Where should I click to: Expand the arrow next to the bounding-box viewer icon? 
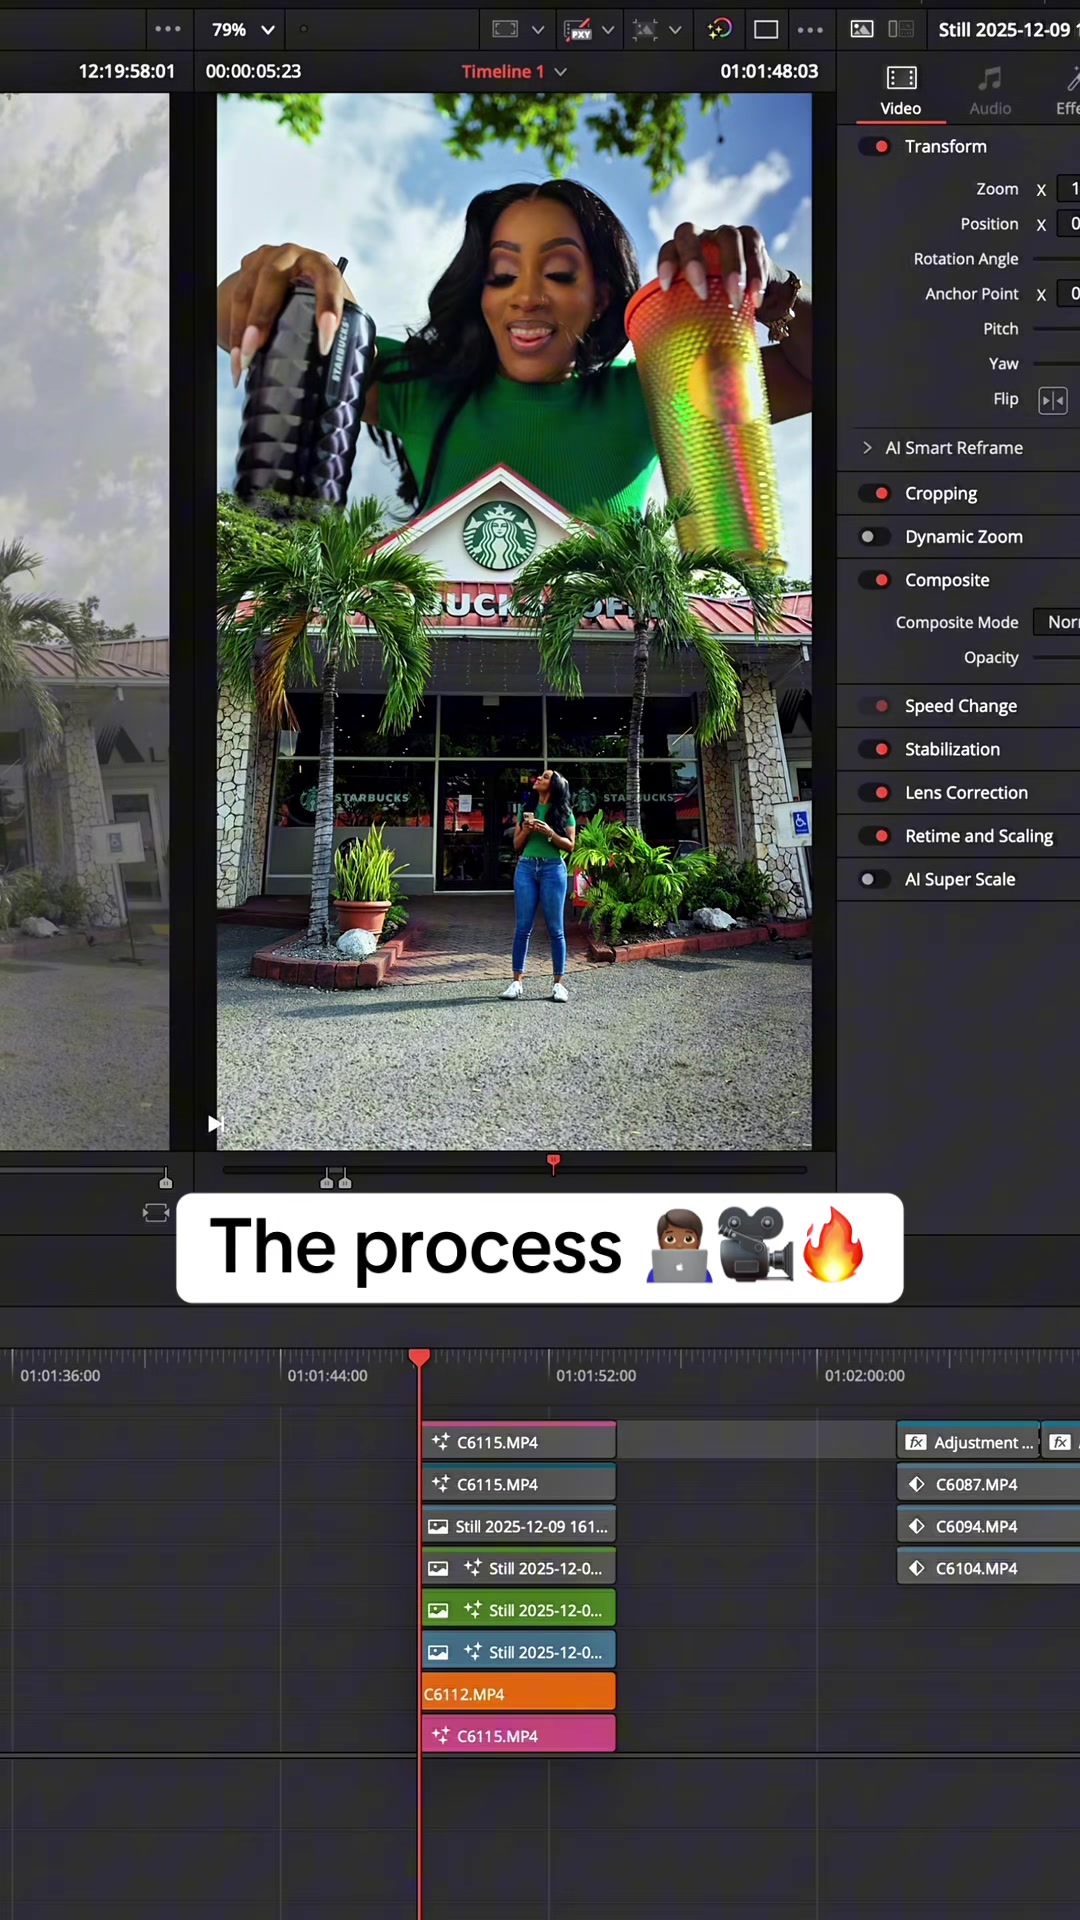tap(538, 30)
